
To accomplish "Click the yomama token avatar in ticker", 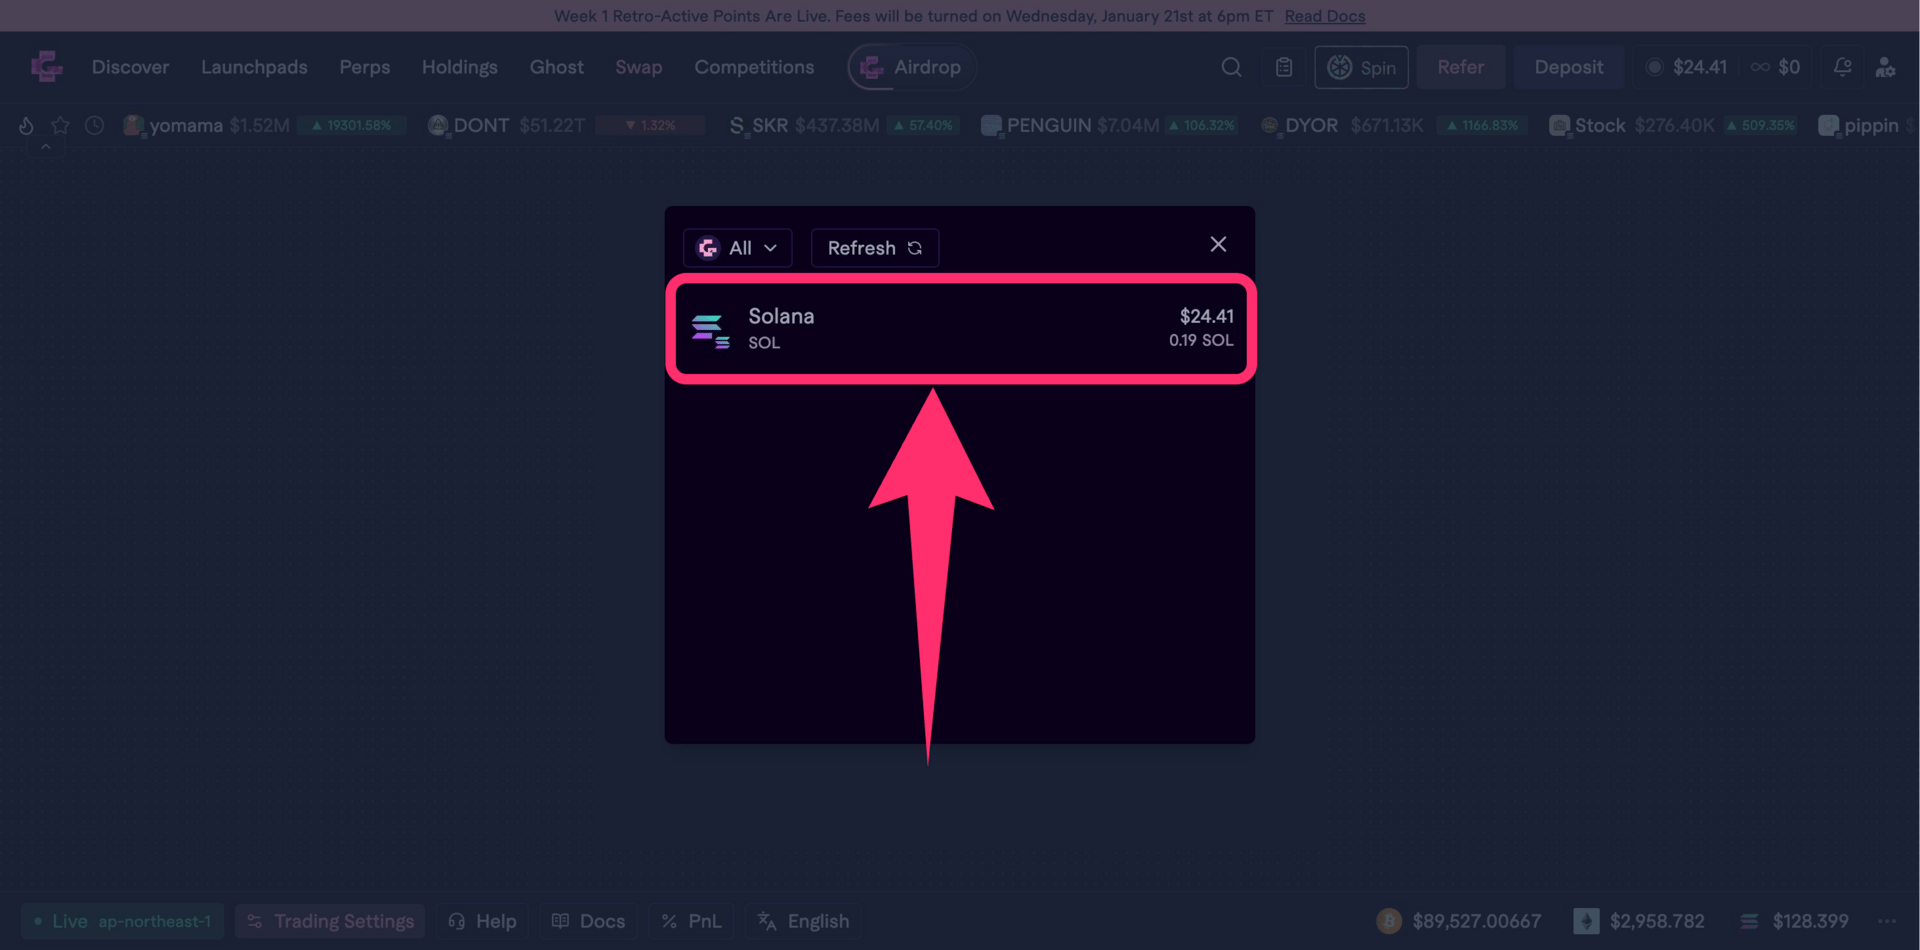I will coord(133,125).
